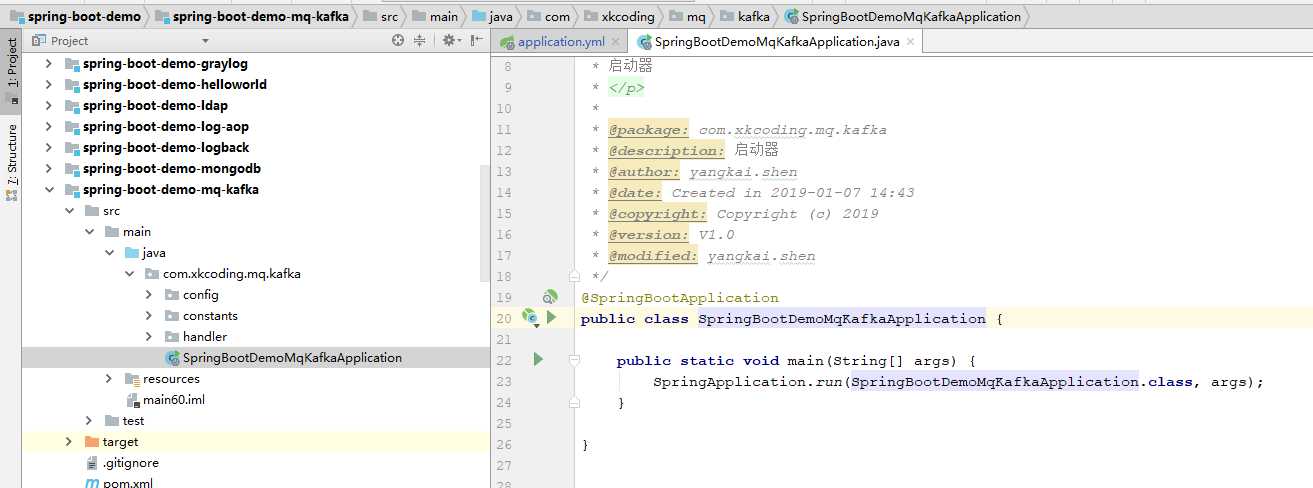The width and height of the screenshot is (1313, 488).
Task: Click the src breadcrumb
Action: (381, 16)
